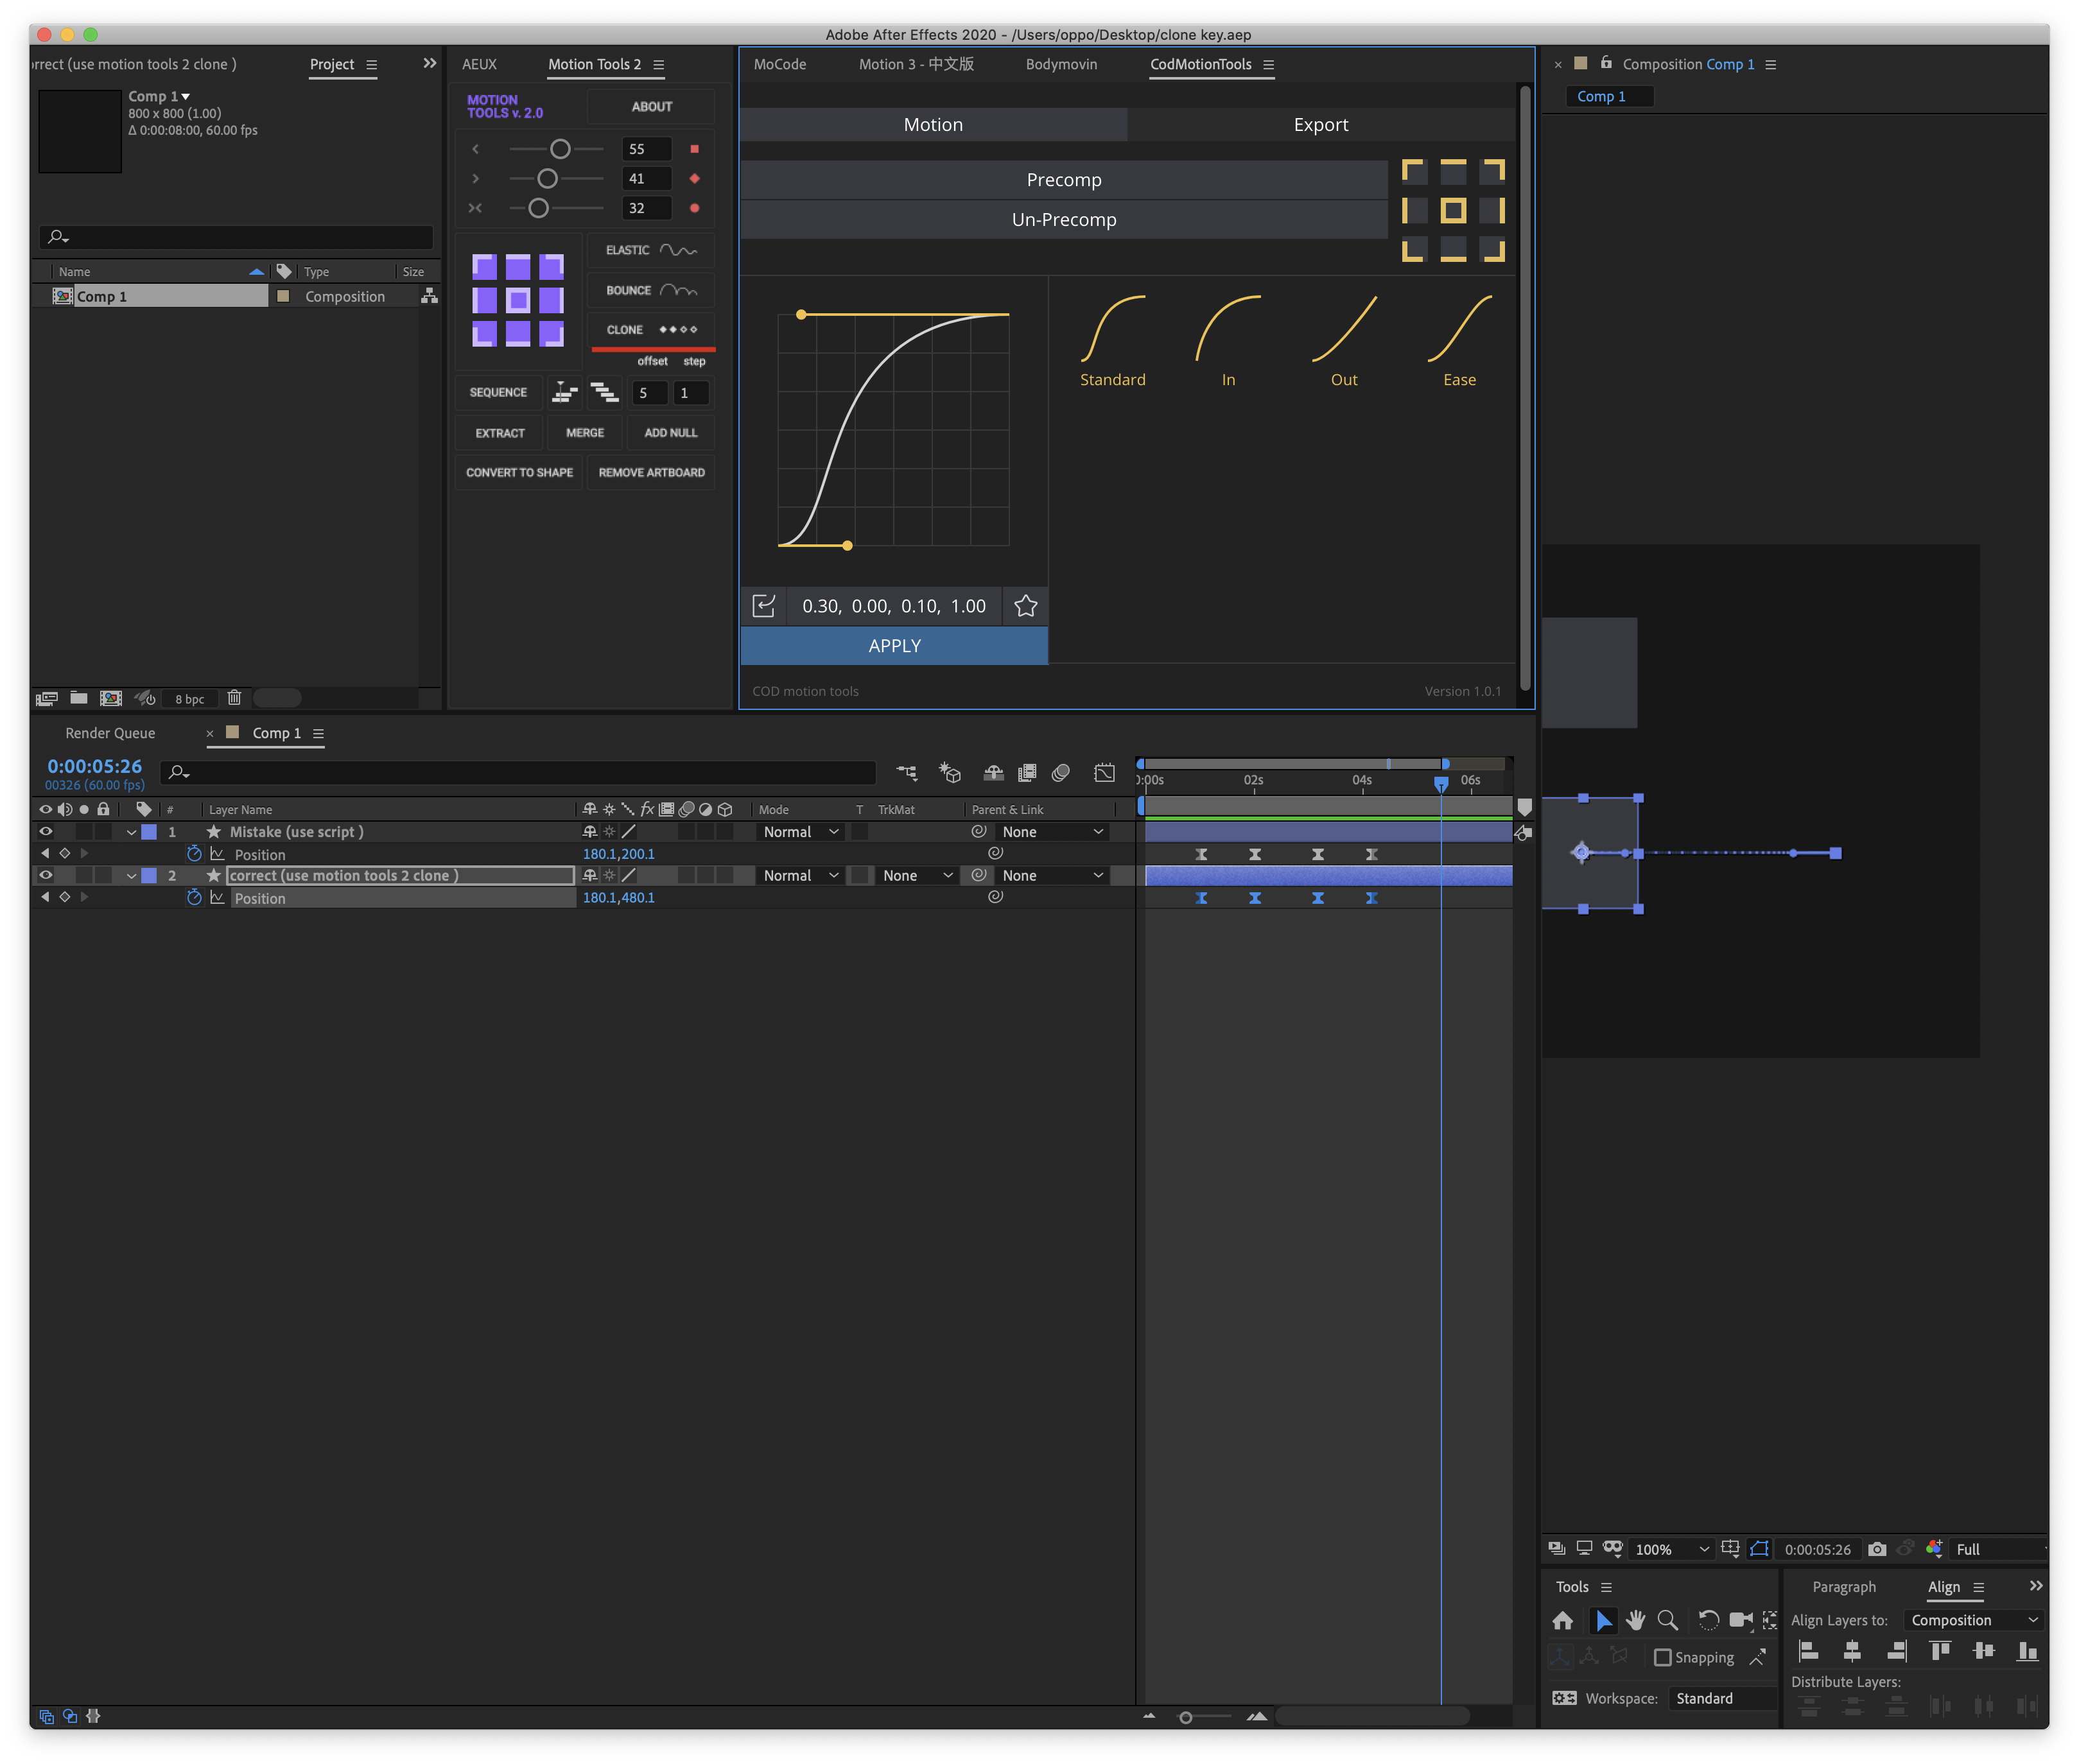Toggle Position stopwatch for Mistake layer
Viewport: 2079px width, 1764px height.
coord(194,854)
